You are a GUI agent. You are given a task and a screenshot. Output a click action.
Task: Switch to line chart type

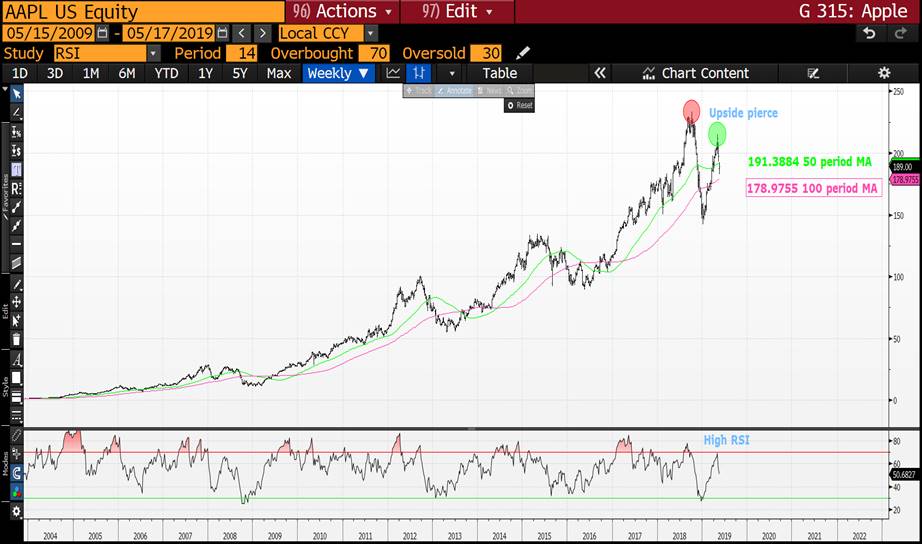tap(393, 73)
